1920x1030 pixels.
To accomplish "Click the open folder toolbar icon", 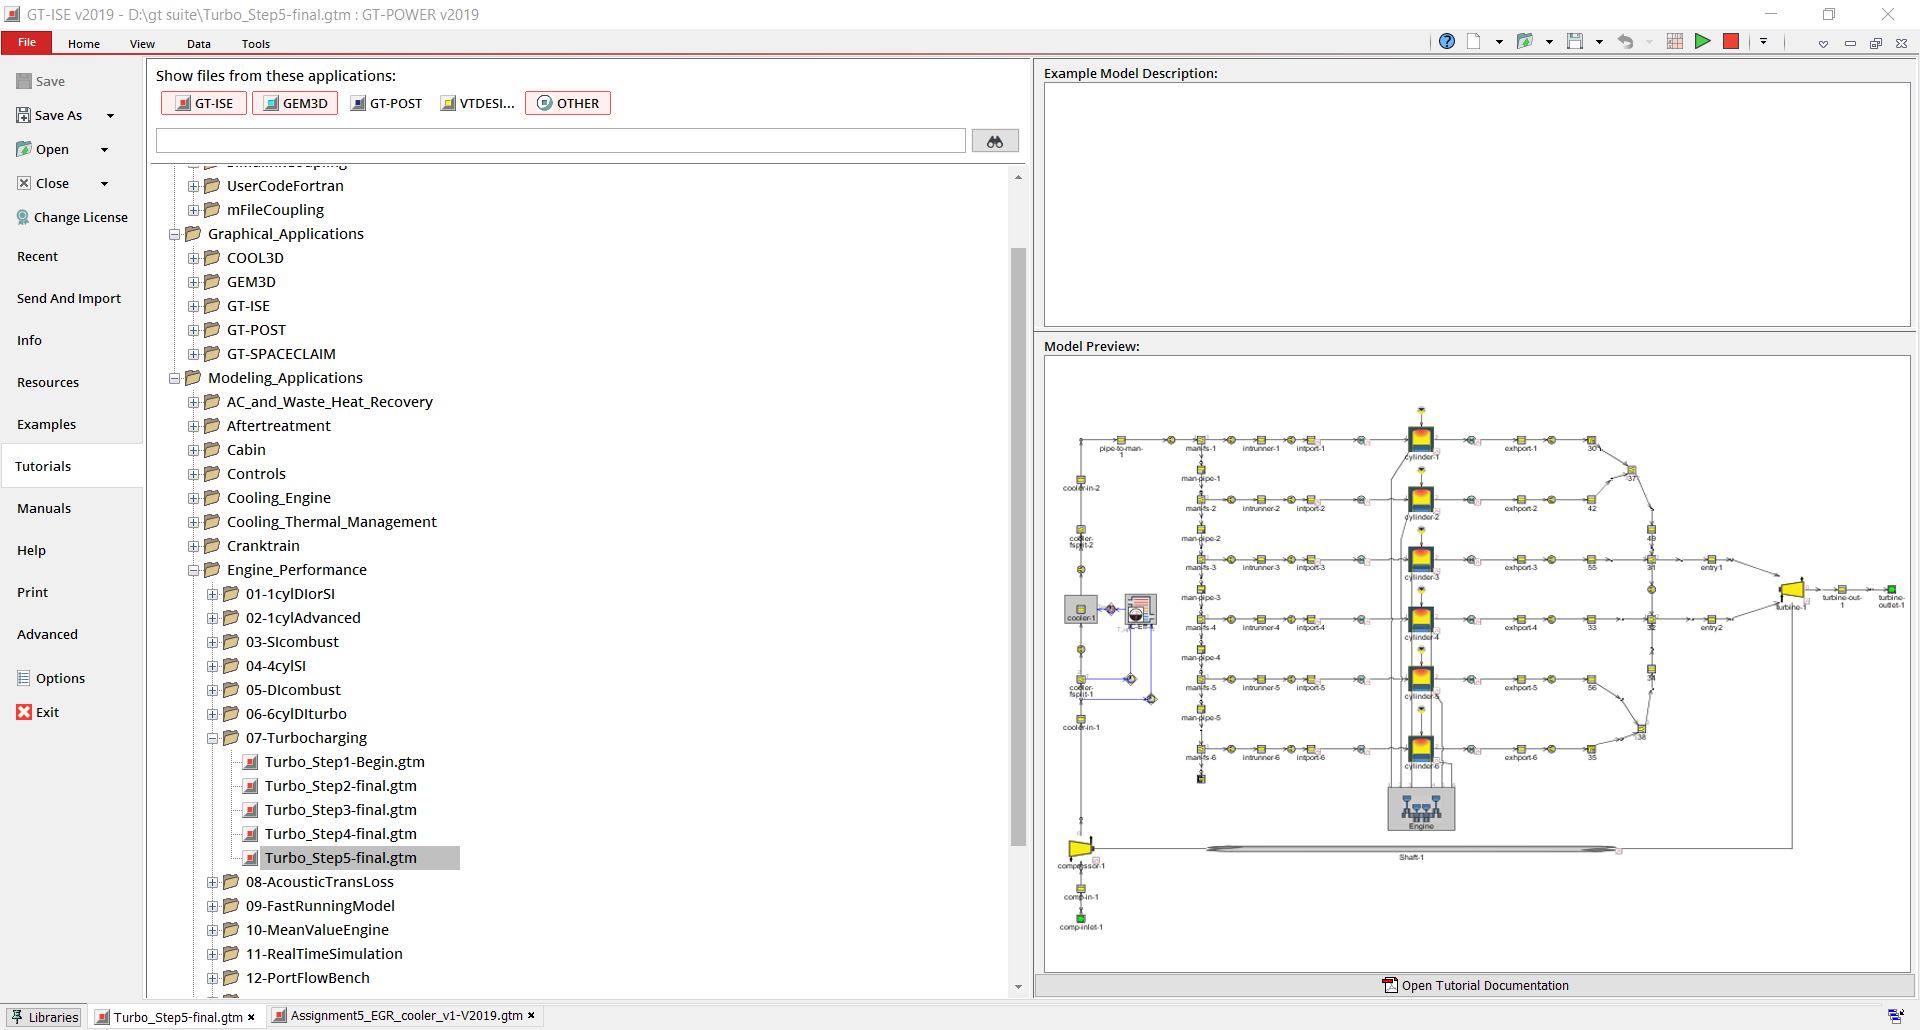I will pyautogui.click(x=1526, y=41).
